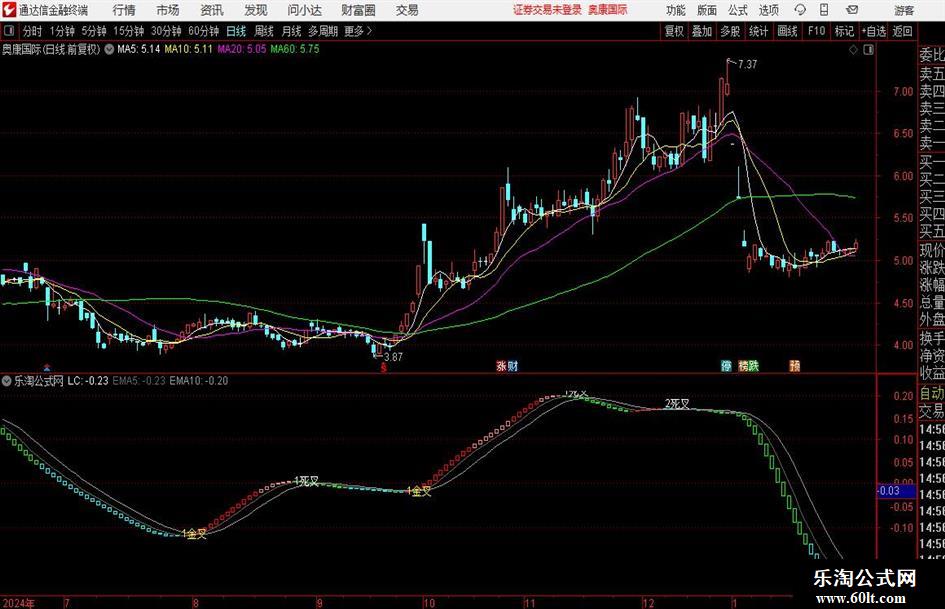
Task: Click the MA60: 5.75 indicator label
Action: 295,49
